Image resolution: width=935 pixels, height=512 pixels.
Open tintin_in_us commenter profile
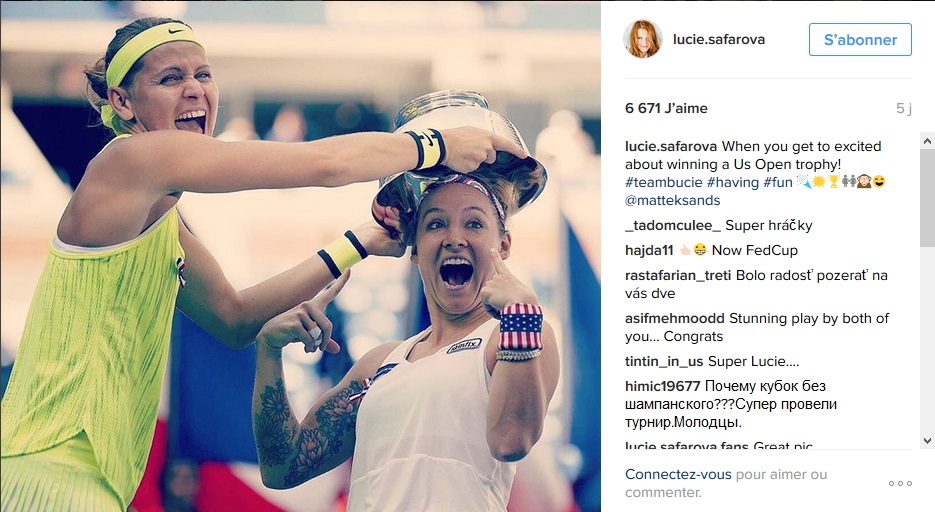[664, 361]
